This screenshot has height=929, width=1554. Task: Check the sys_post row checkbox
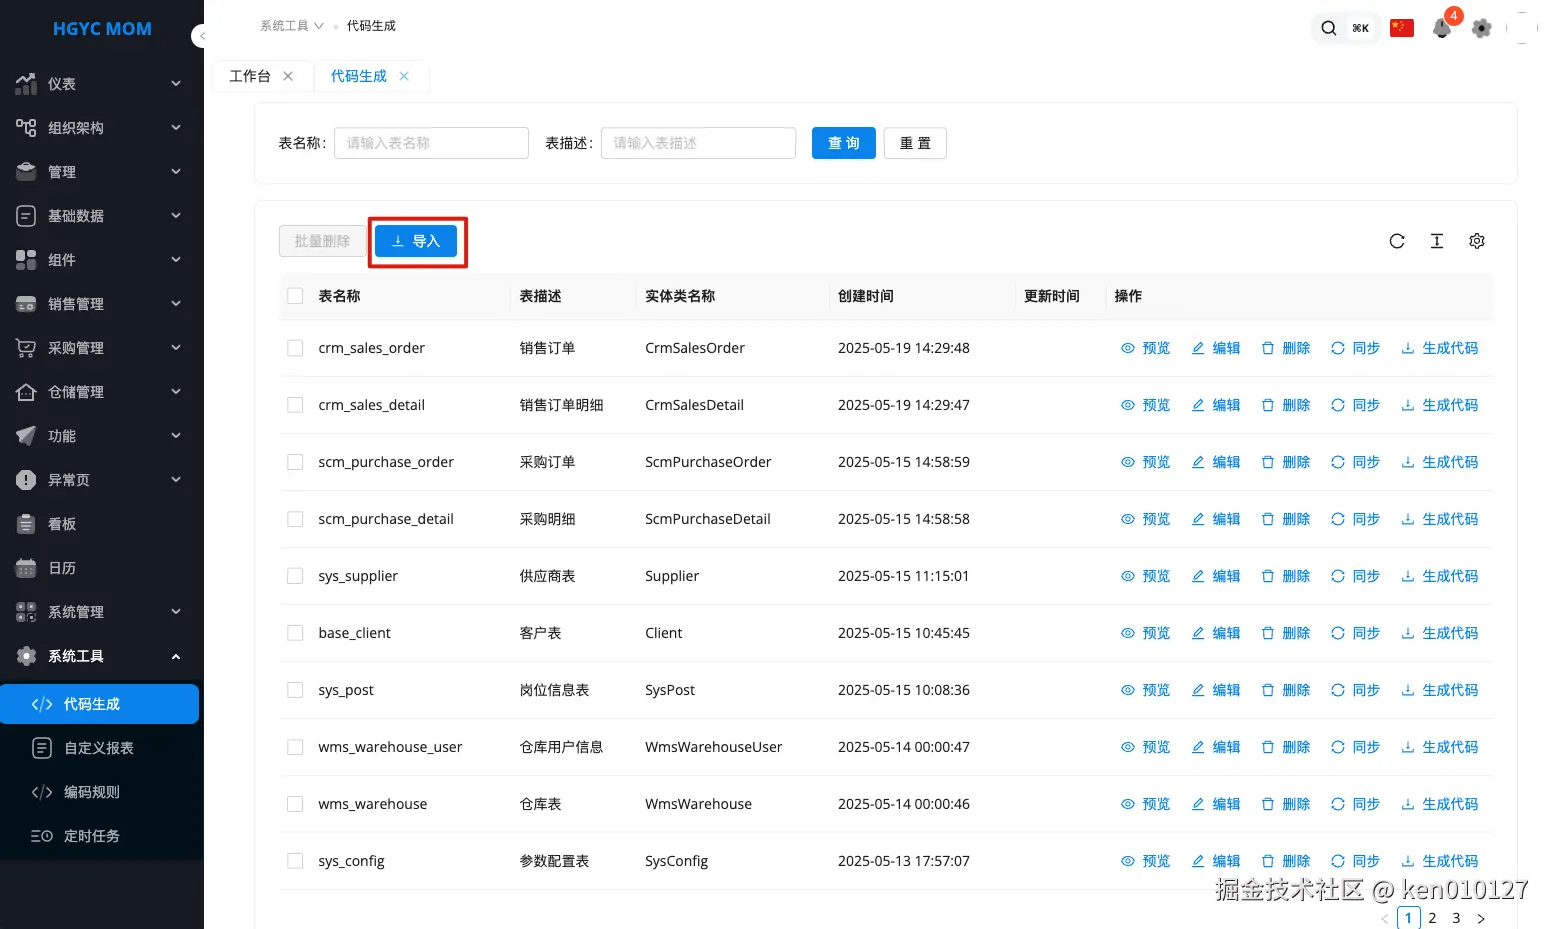(x=295, y=690)
